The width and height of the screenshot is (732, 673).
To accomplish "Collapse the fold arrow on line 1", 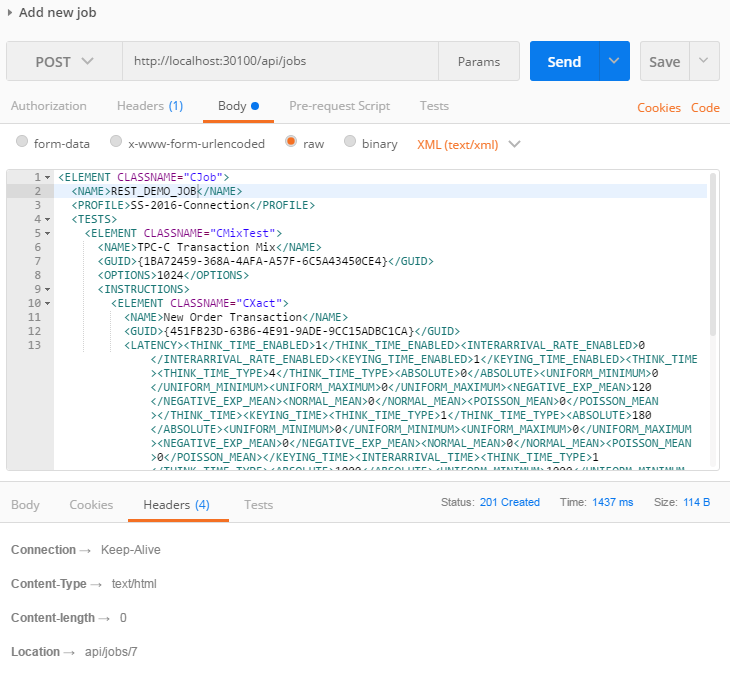I will (48, 177).
